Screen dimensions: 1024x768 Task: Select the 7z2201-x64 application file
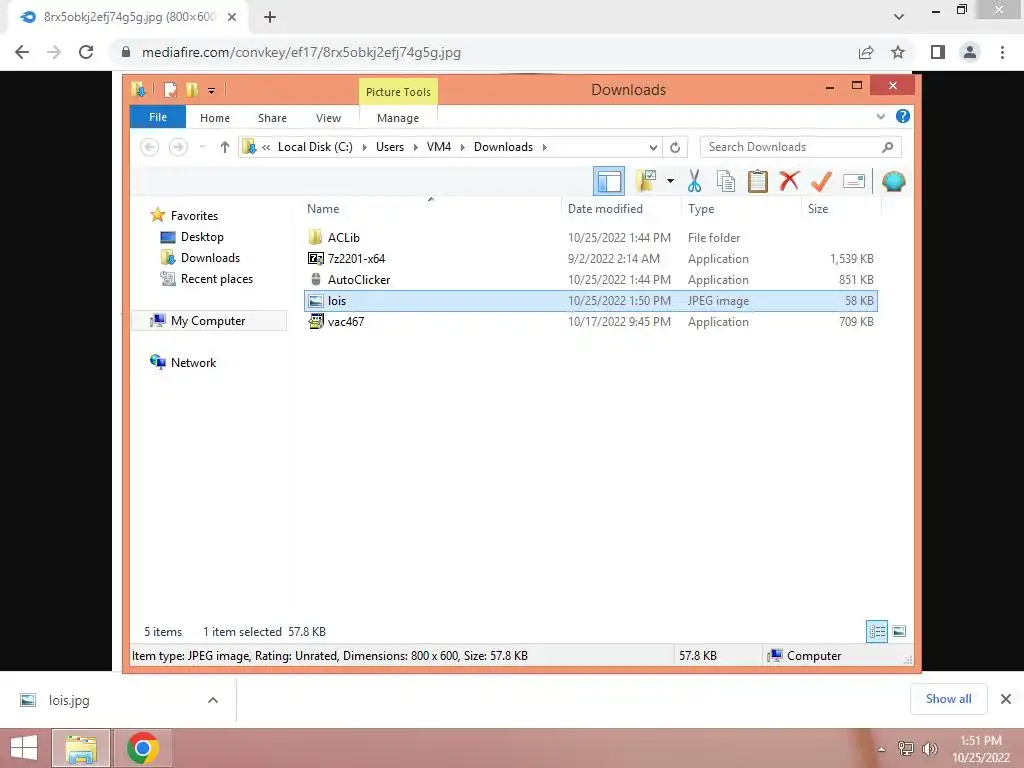[590, 259]
